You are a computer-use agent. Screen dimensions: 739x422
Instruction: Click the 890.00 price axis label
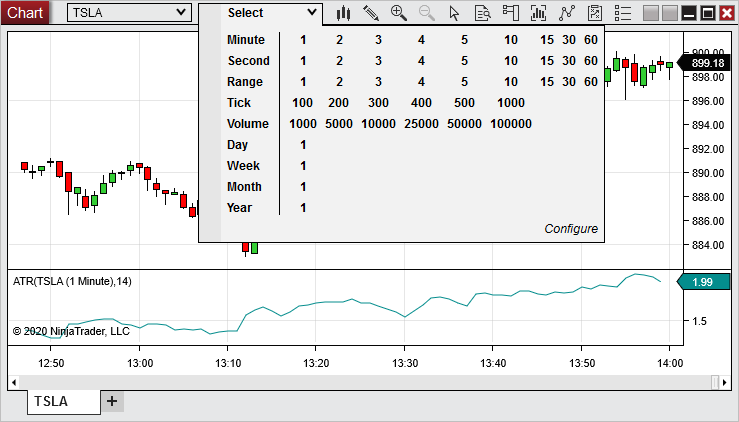tap(708, 173)
